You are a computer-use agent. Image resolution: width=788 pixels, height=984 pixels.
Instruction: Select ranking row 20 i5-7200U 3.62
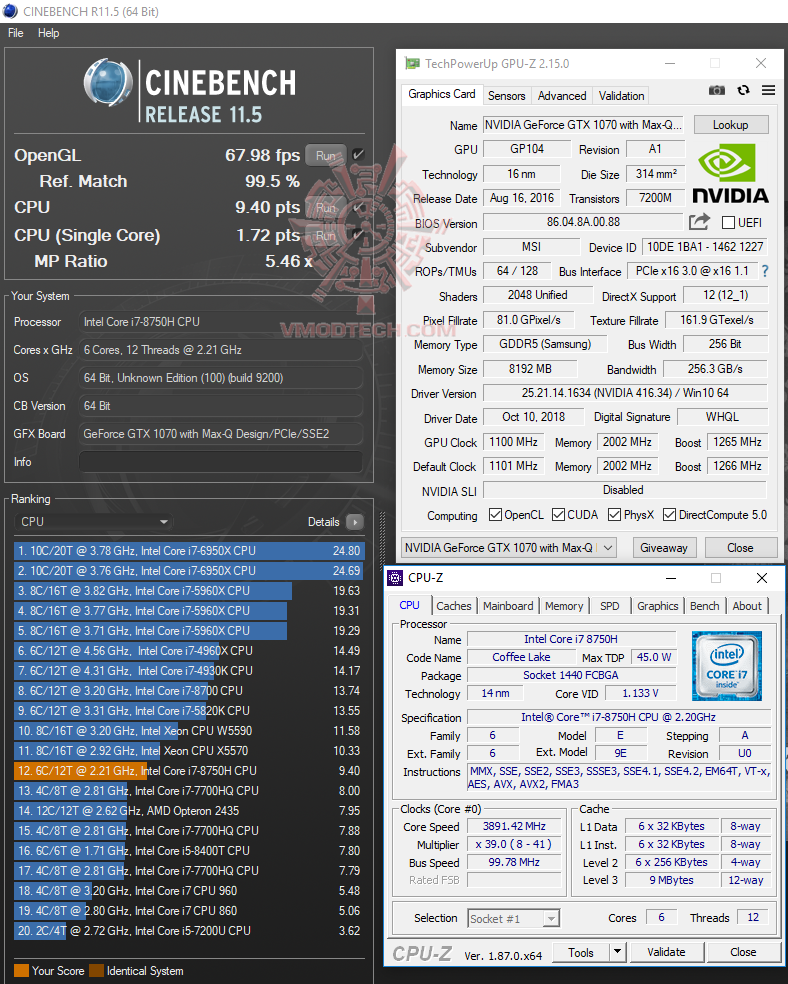tap(189, 931)
